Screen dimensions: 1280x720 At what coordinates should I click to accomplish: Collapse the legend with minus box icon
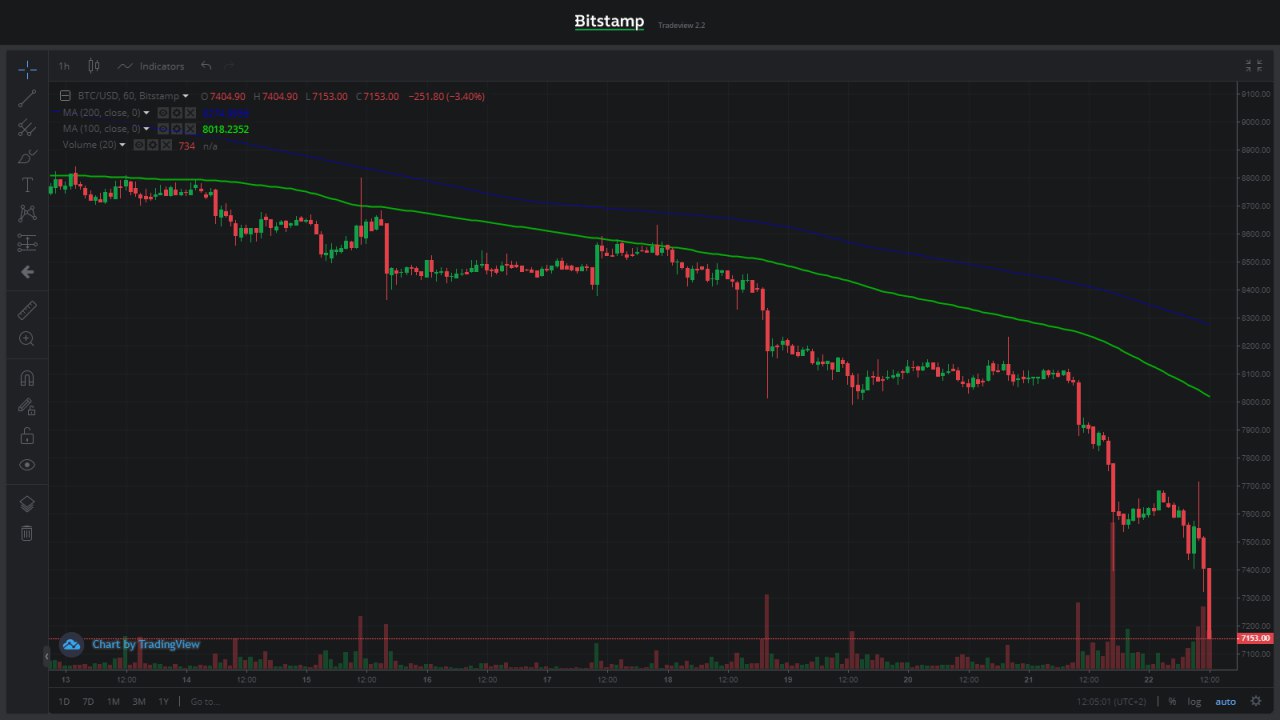(x=66, y=96)
